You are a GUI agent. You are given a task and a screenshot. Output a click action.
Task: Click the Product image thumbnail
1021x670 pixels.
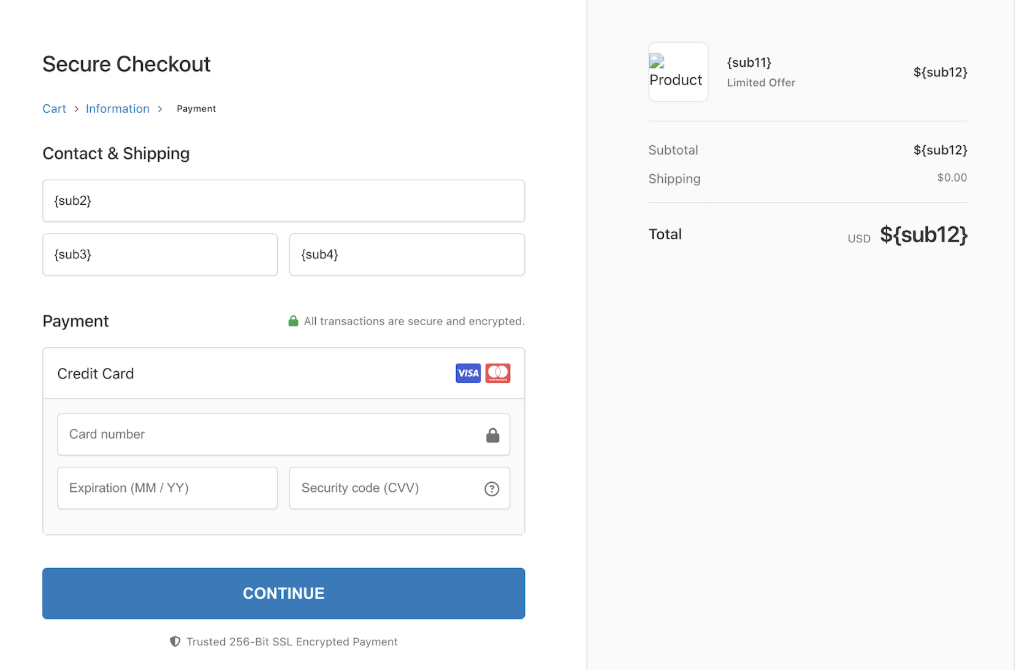click(x=678, y=72)
